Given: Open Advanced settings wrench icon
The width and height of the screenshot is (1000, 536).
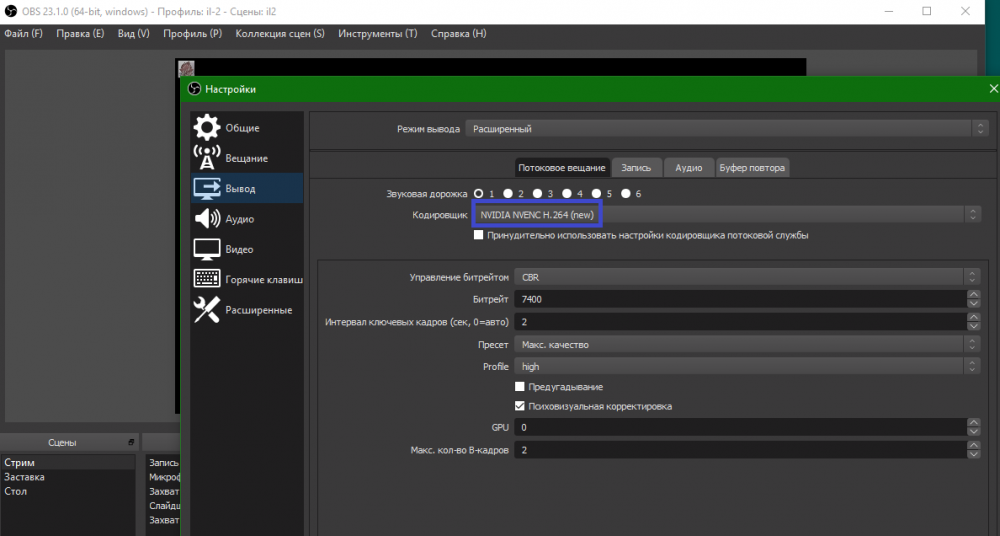Looking at the screenshot, I should (x=206, y=310).
